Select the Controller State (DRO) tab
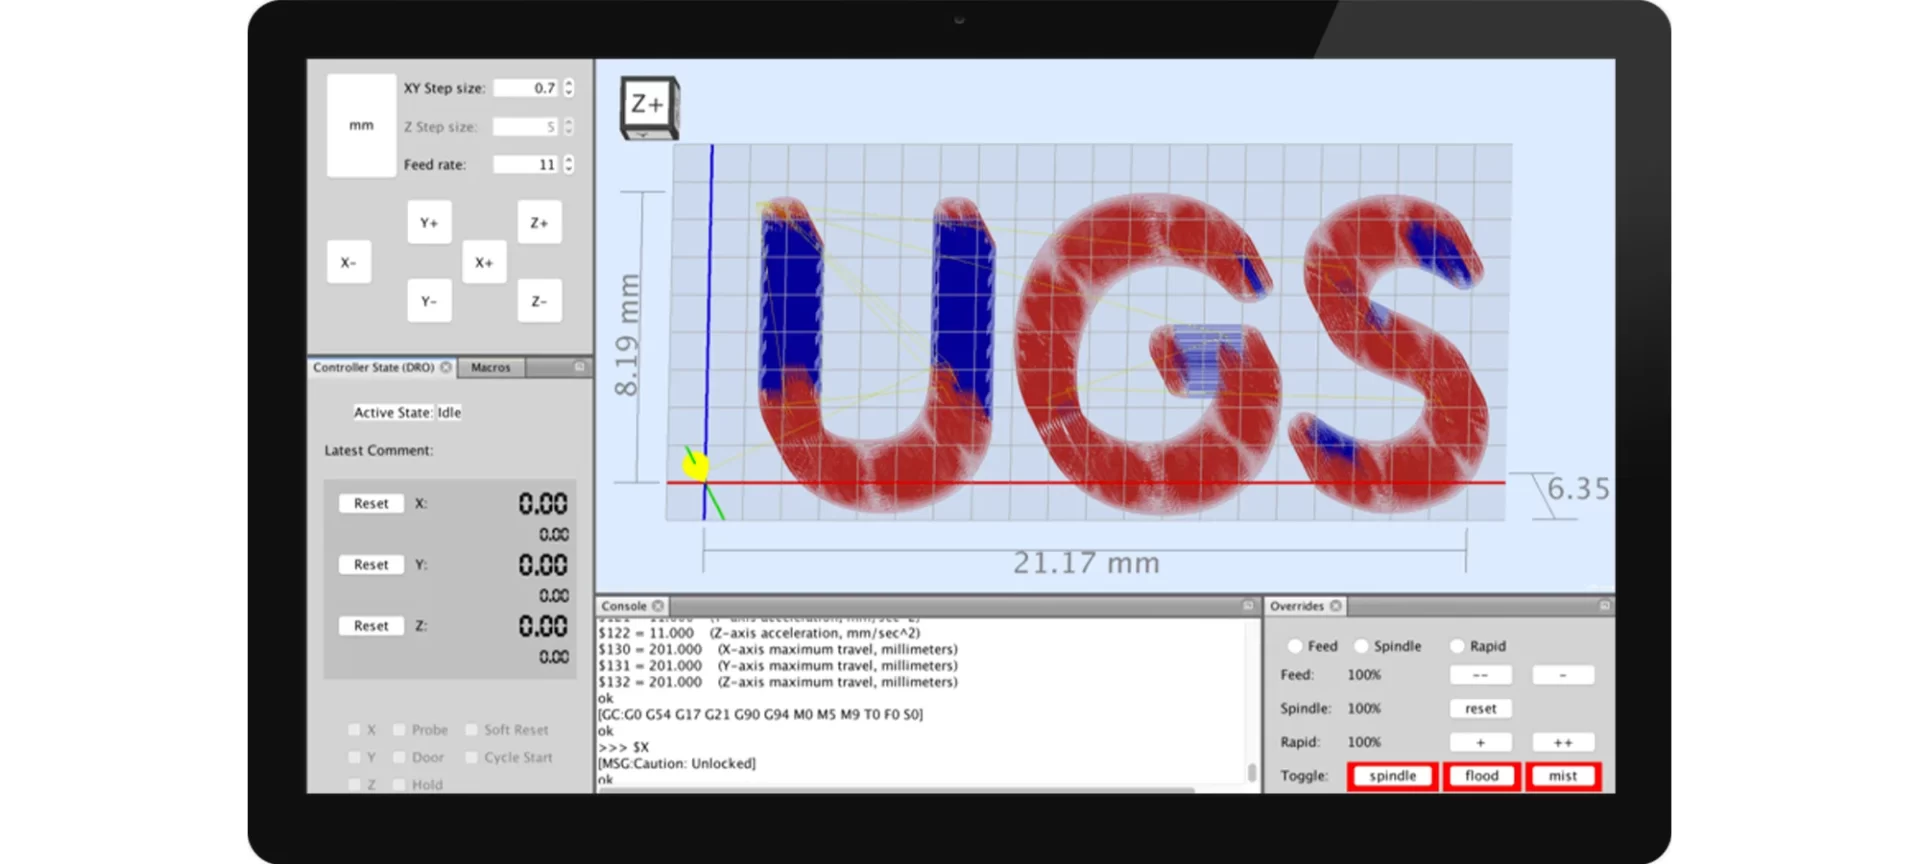Image resolution: width=1920 pixels, height=864 pixels. [373, 367]
